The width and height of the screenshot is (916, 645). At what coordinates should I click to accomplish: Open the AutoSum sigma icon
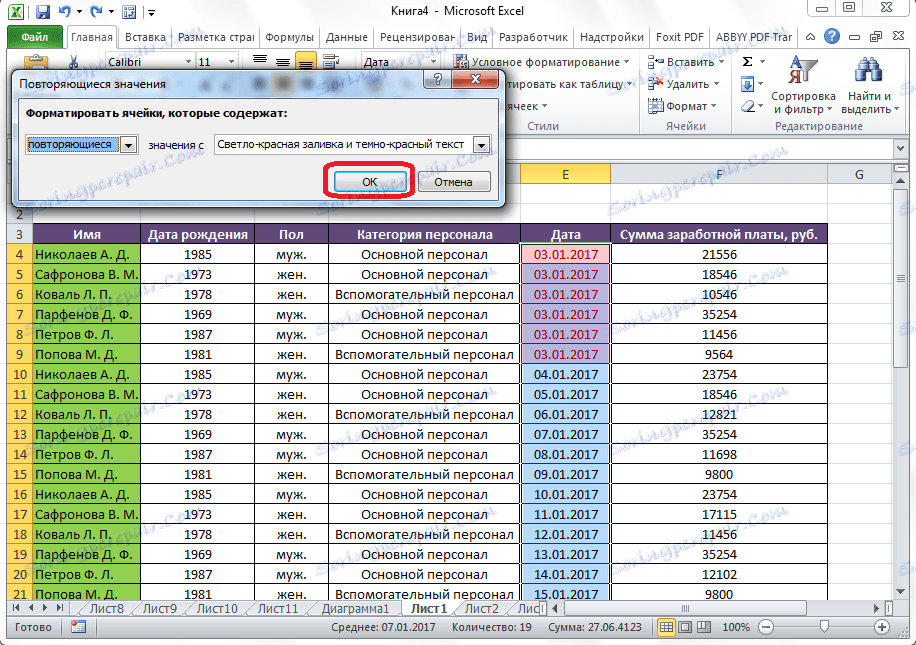748,62
